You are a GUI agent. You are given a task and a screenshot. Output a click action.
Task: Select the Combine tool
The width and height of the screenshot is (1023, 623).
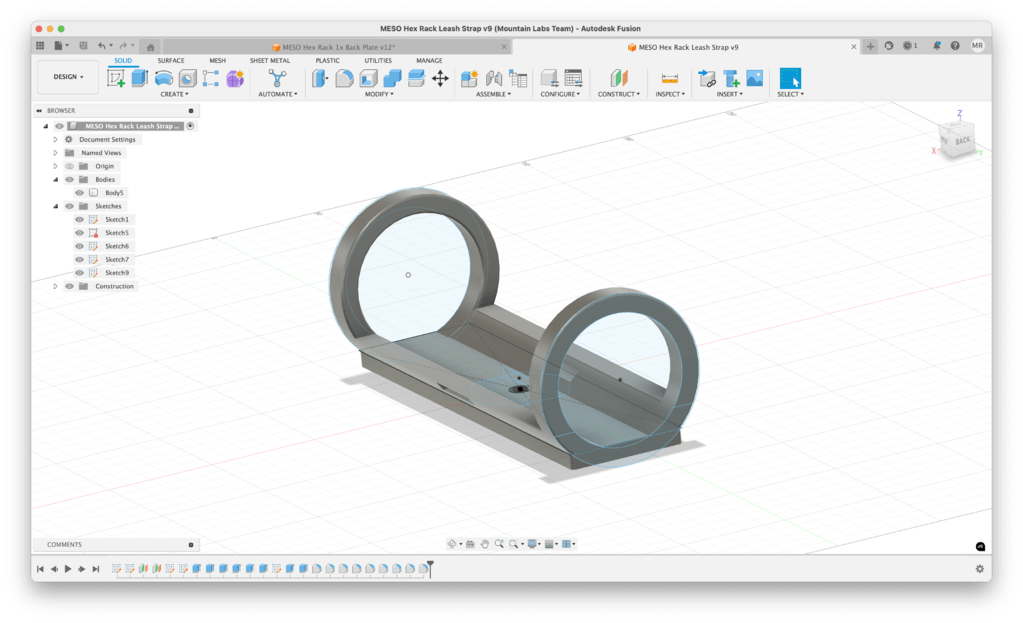point(392,78)
